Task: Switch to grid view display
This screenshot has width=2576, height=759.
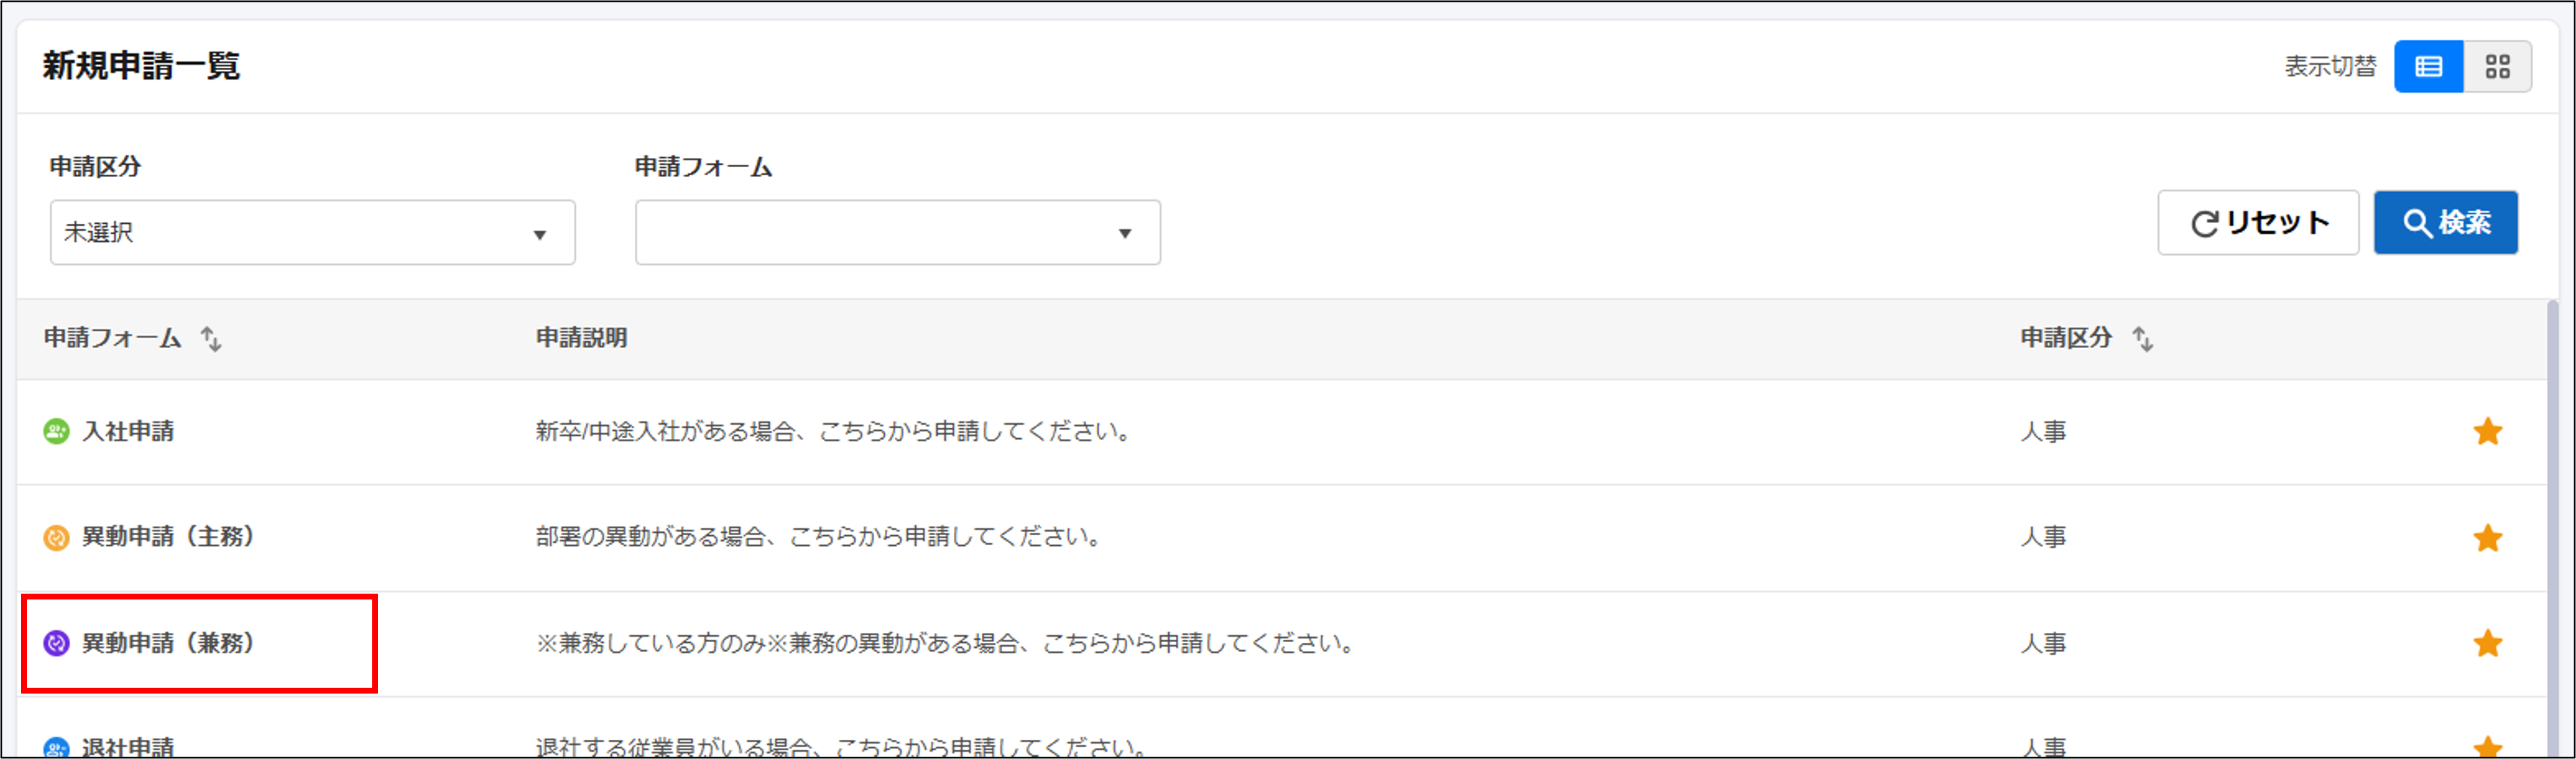Action: [2497, 67]
